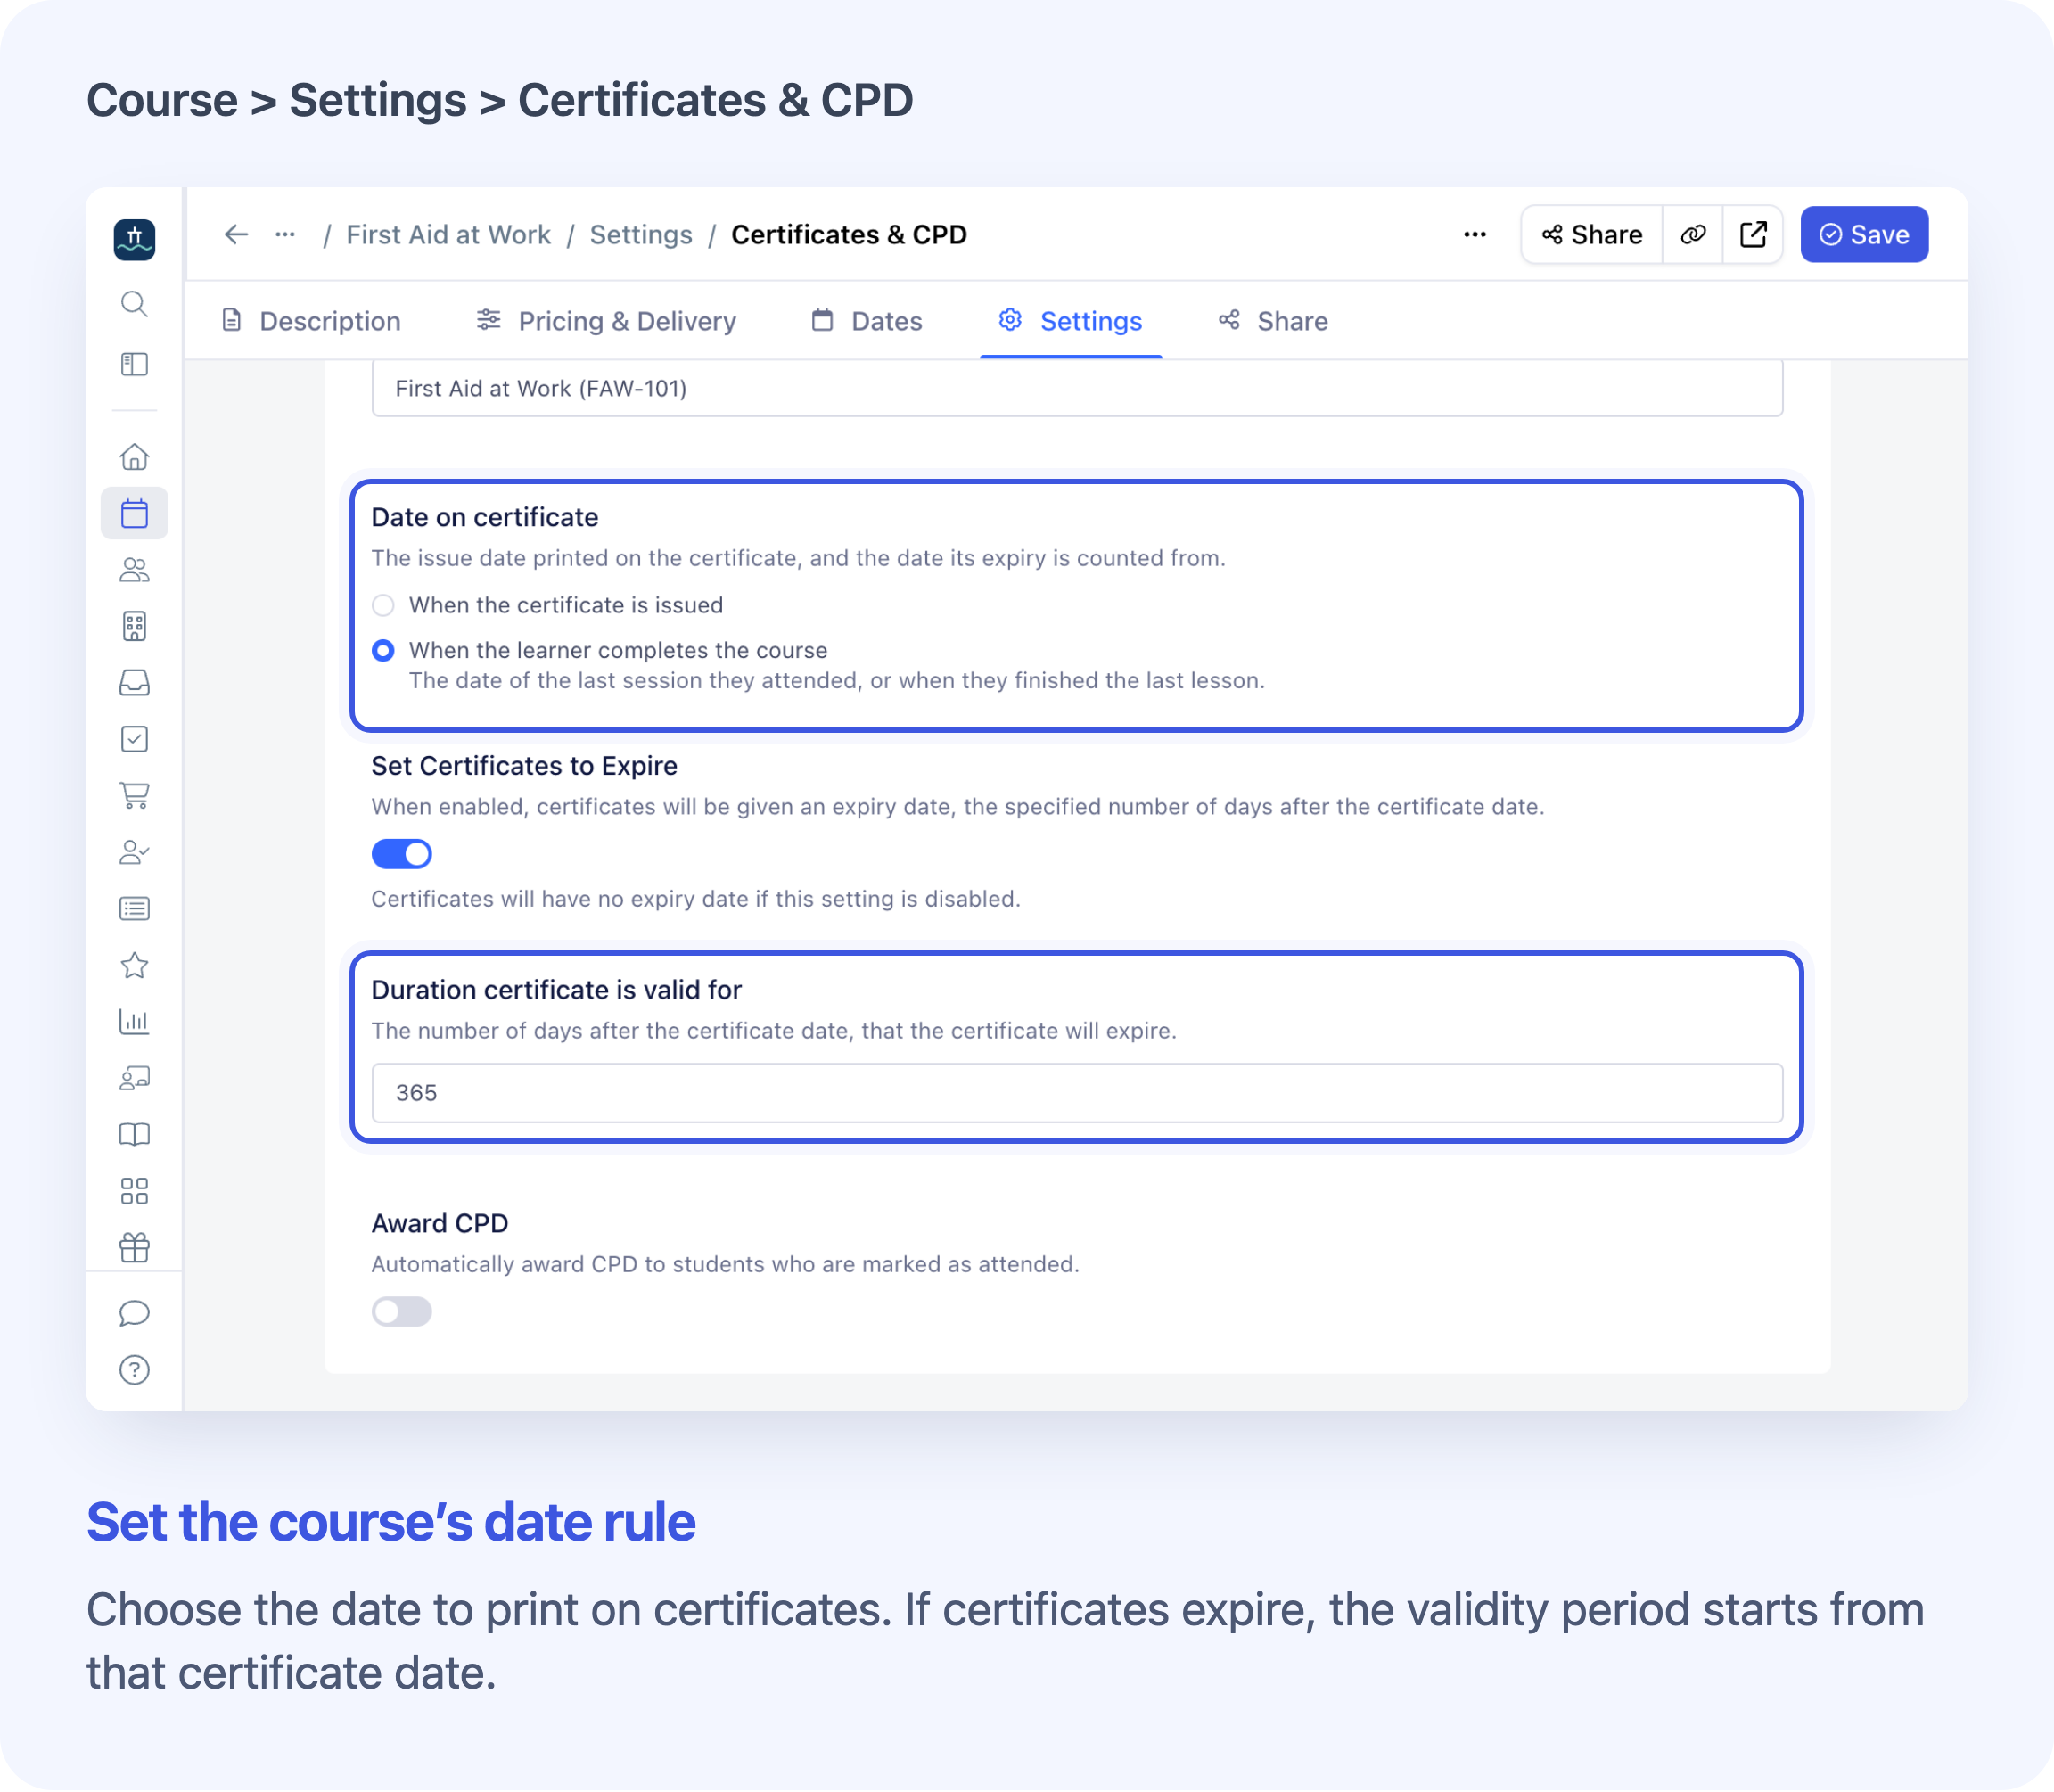2054x1792 pixels.
Task: Click the validity duration field showing 365
Action: tap(1077, 1093)
